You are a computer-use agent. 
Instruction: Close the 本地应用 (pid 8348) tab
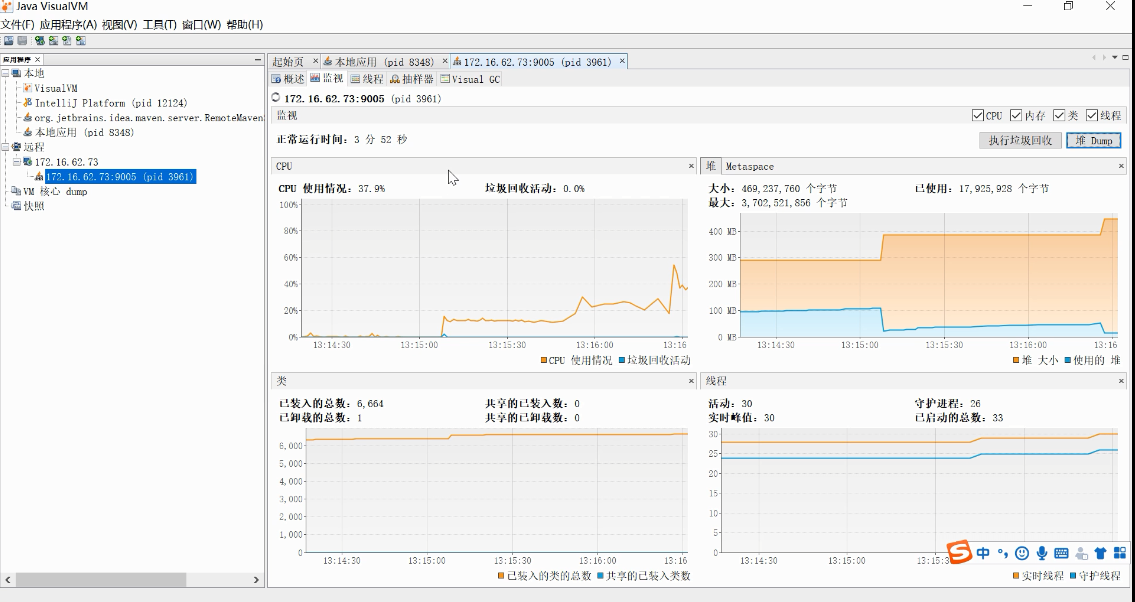(445, 62)
